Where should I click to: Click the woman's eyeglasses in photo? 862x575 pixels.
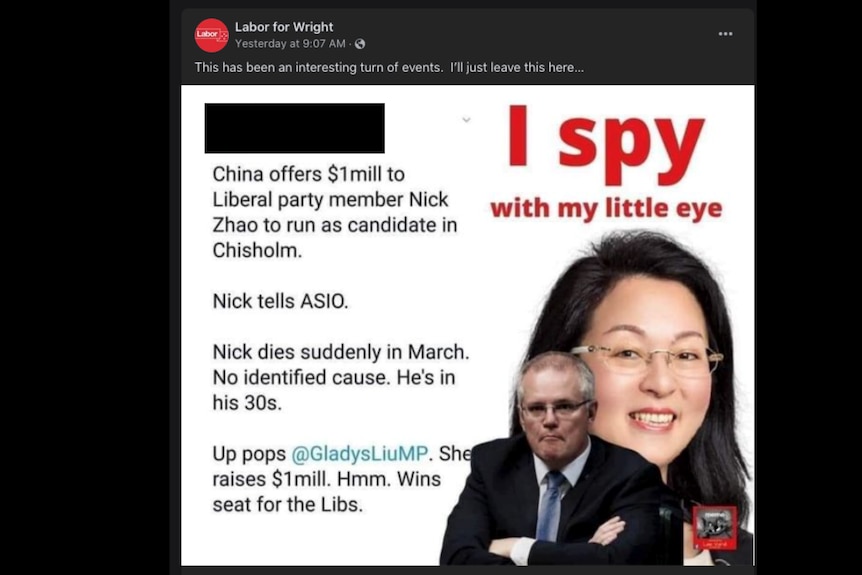point(648,358)
